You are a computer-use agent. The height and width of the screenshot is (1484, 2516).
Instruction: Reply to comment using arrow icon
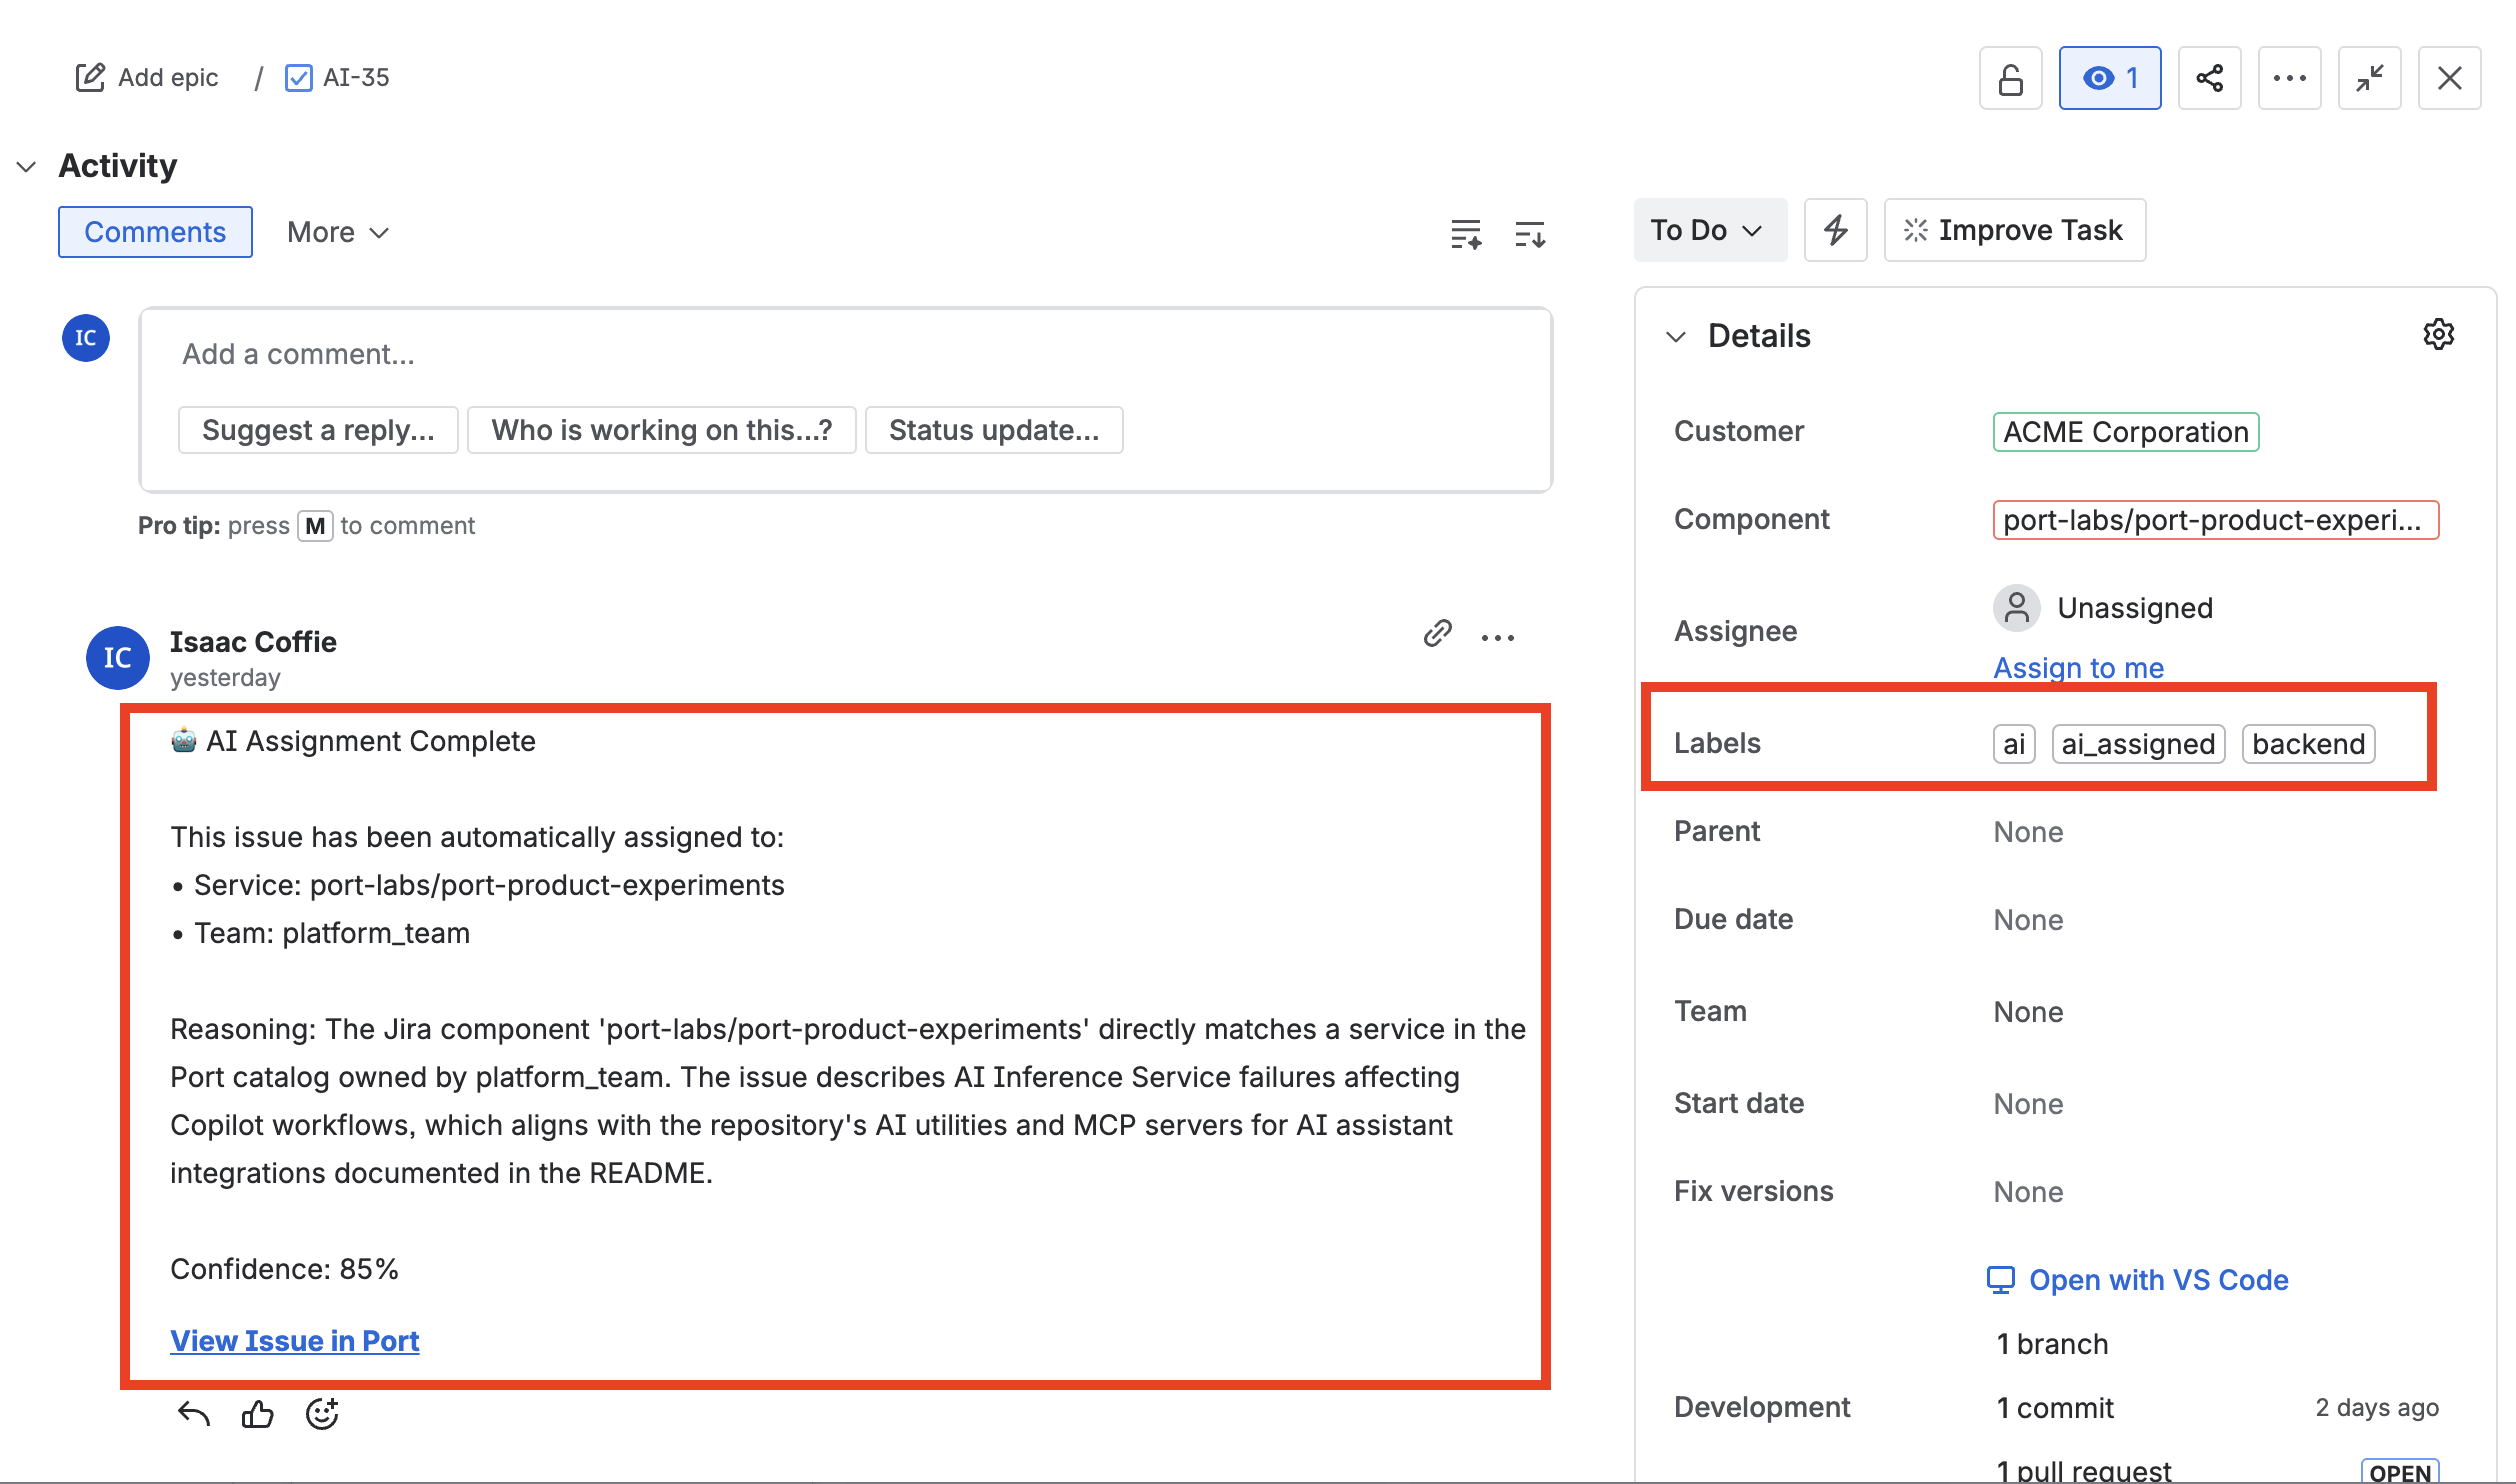193,1414
